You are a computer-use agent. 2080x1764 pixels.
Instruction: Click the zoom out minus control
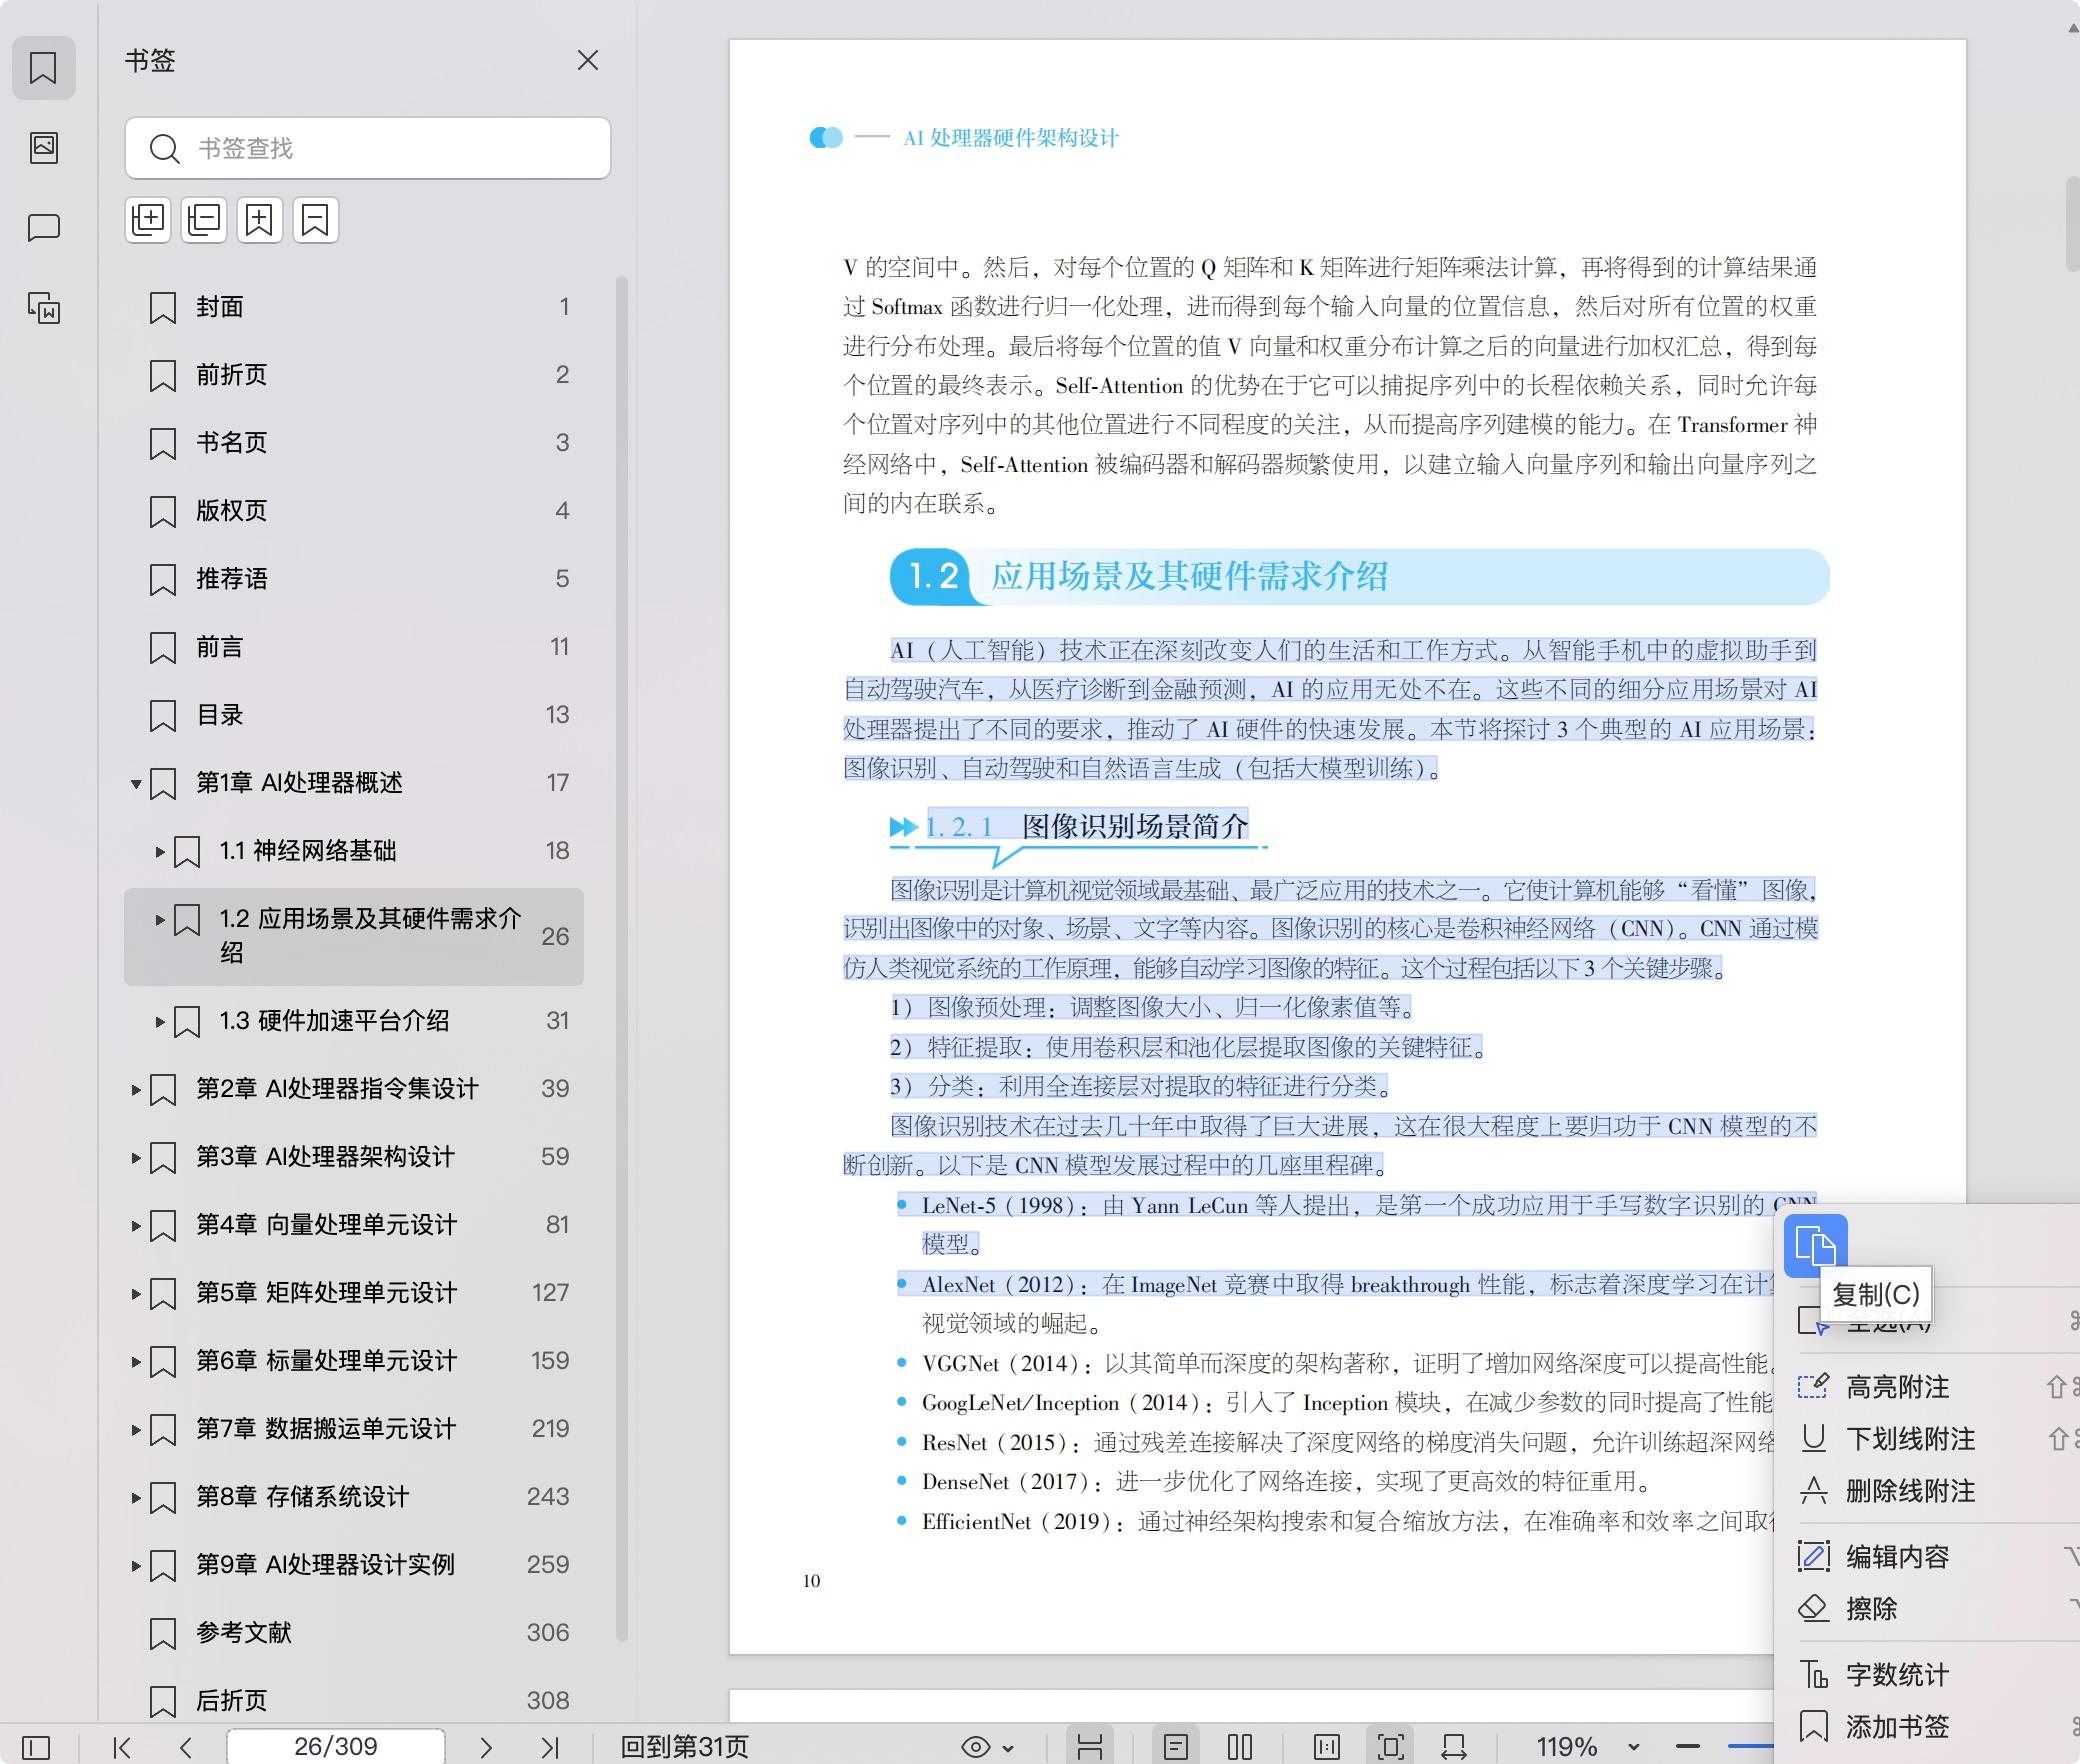1688,1747
